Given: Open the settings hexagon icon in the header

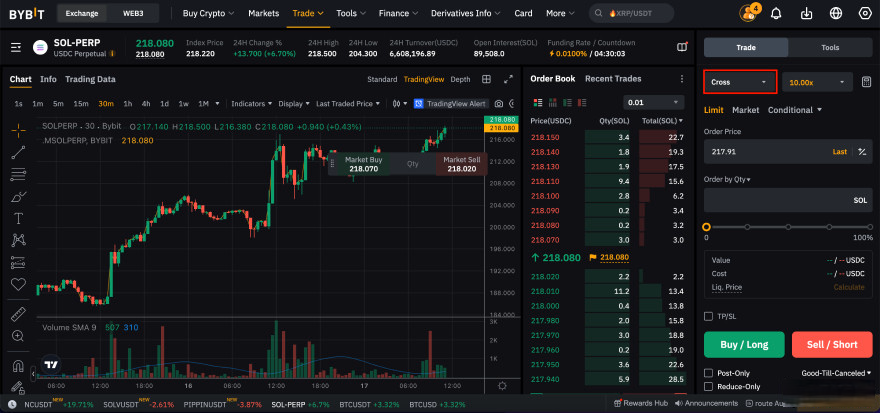Looking at the screenshot, I should pos(865,13).
